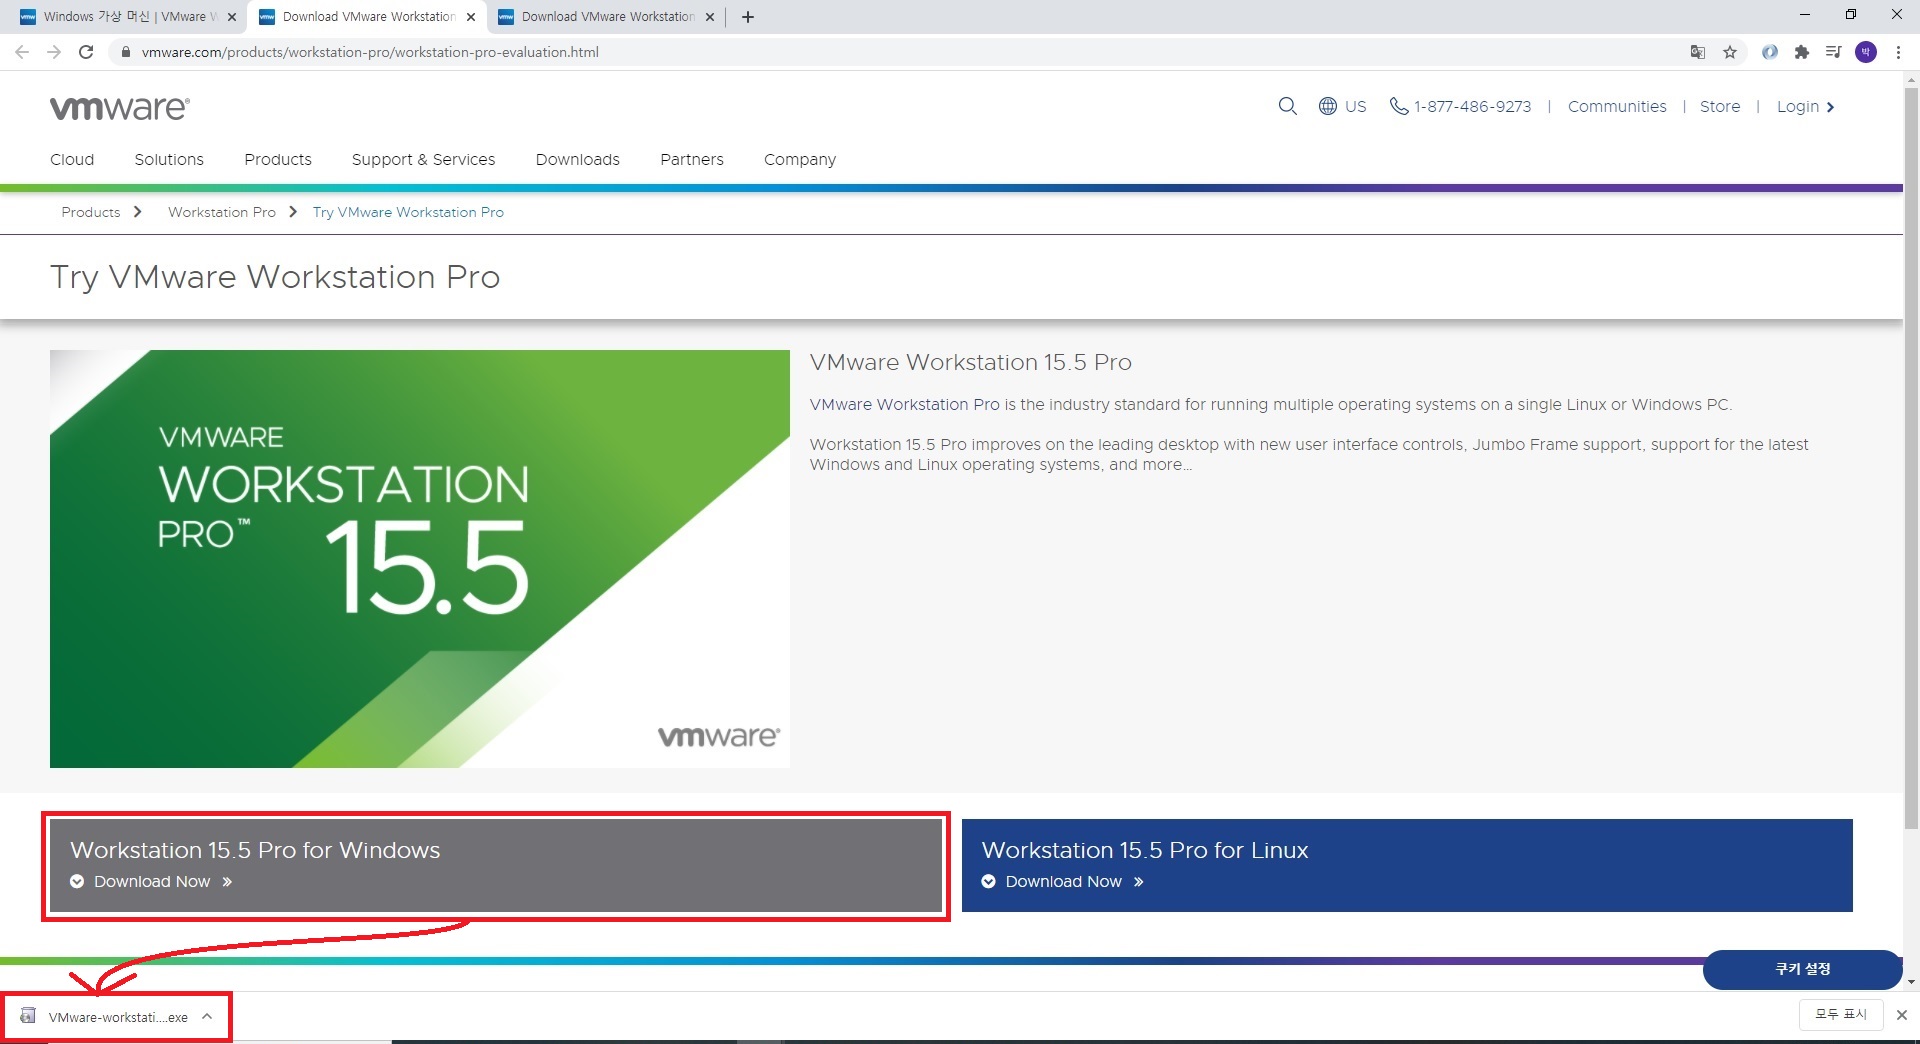The height and width of the screenshot is (1044, 1920).
Task: Close the third Download VMware Workstation tab
Action: [x=710, y=17]
